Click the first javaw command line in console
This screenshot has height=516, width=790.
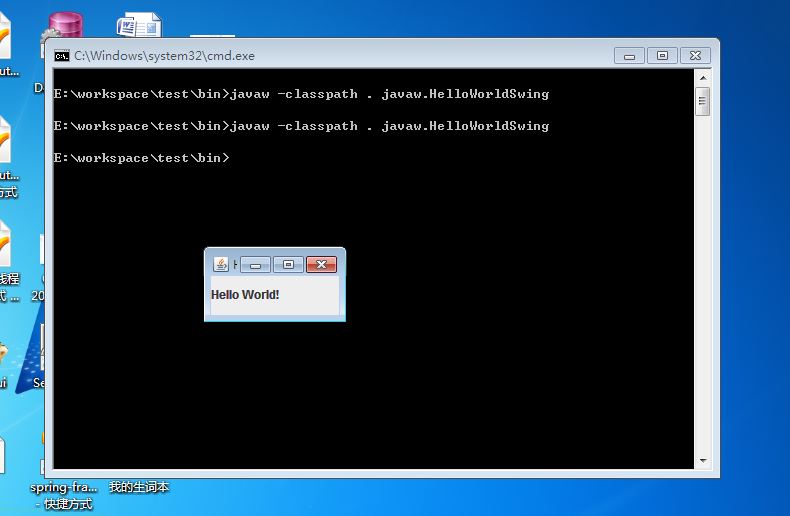pyautogui.click(x=301, y=94)
